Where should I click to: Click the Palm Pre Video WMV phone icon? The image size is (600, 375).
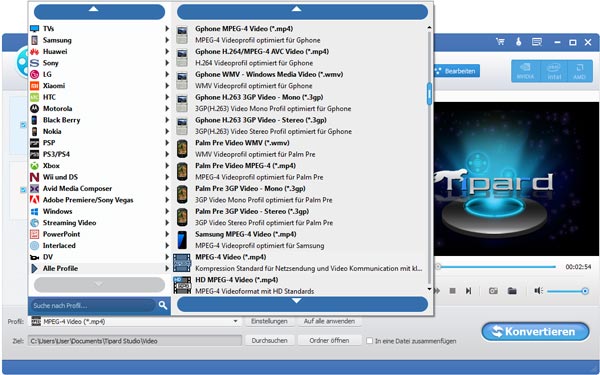pos(182,148)
